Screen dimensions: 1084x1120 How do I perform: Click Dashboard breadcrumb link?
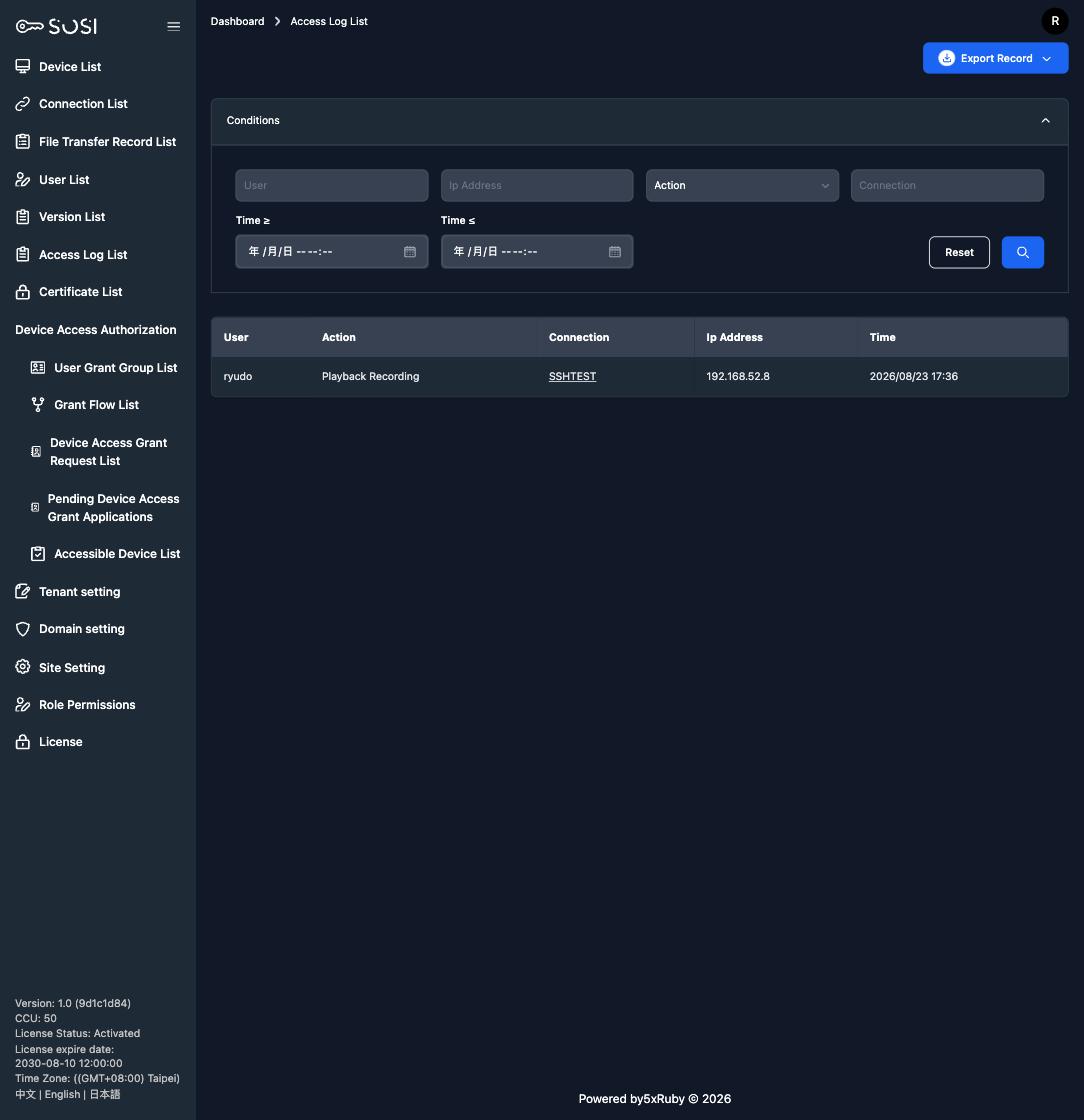click(x=237, y=21)
